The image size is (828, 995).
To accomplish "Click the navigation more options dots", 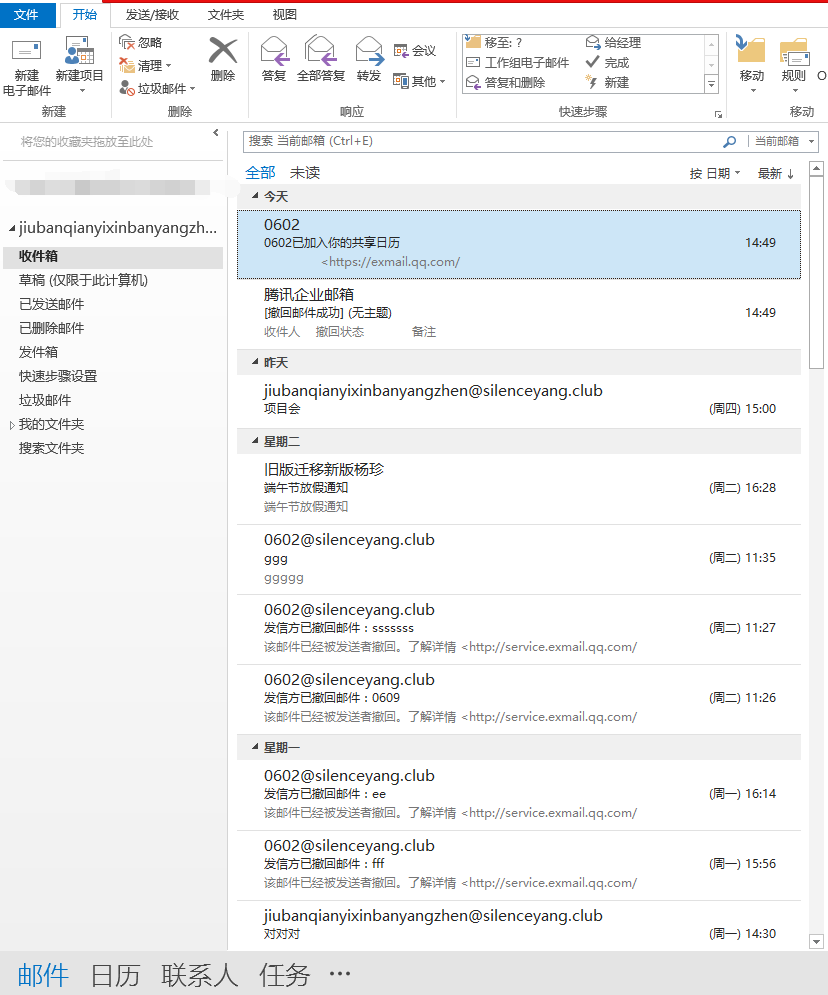I will 340,973.
